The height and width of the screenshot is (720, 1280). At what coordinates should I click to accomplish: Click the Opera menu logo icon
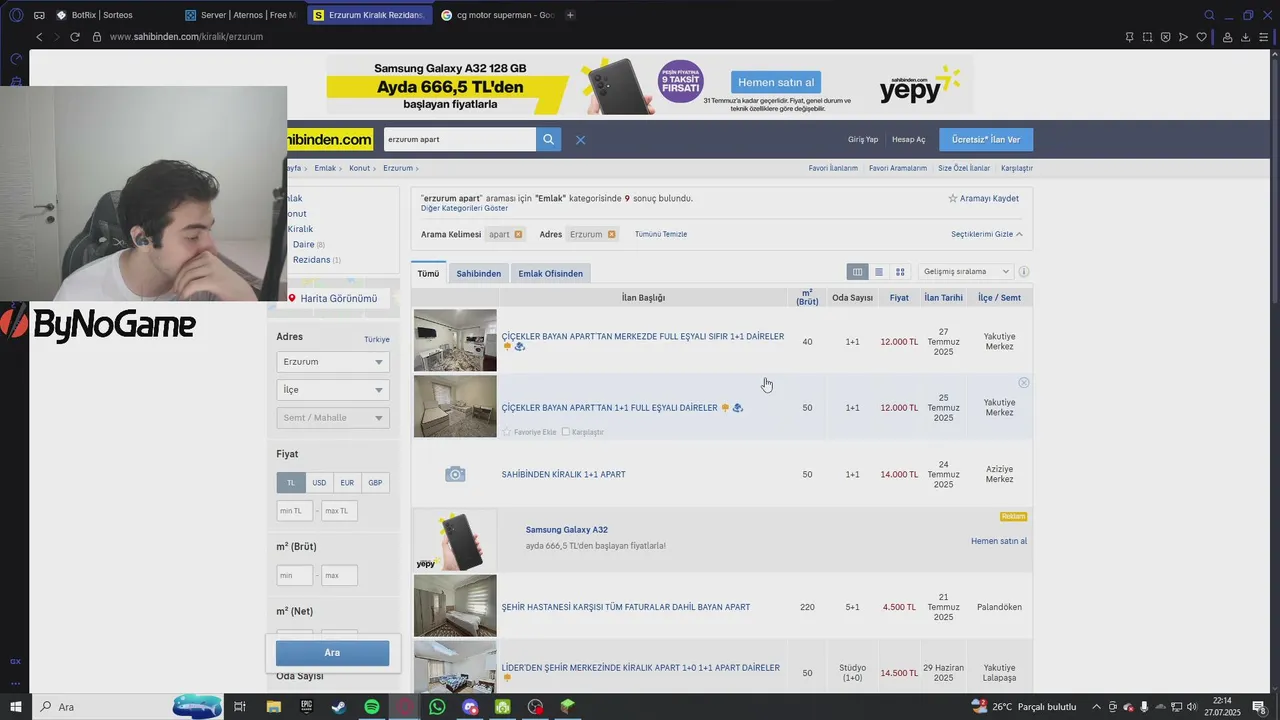tap(15, 15)
